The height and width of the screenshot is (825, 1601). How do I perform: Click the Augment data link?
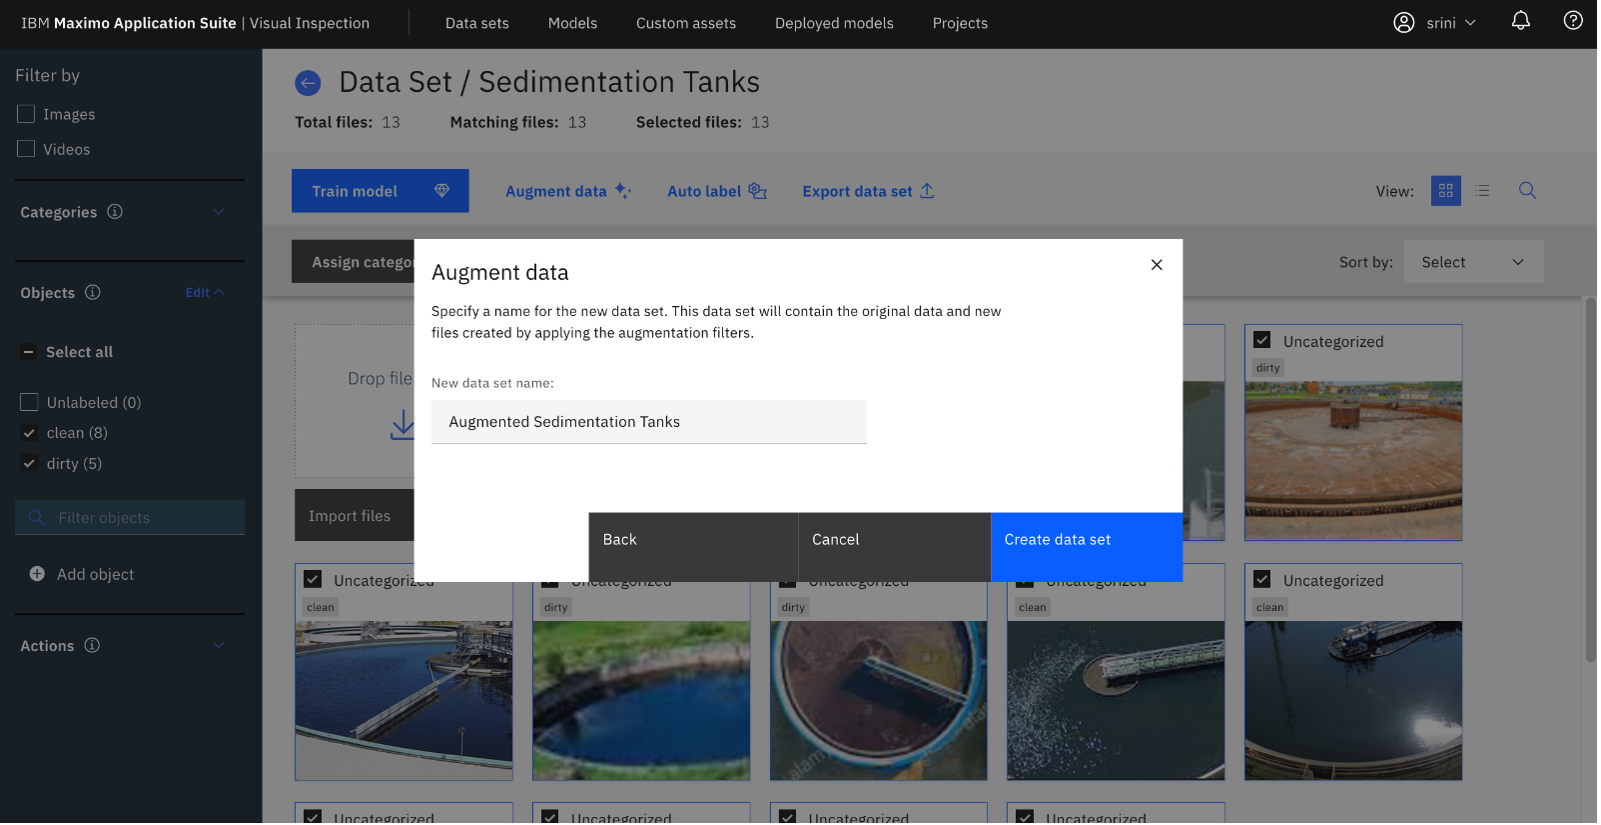(x=569, y=191)
